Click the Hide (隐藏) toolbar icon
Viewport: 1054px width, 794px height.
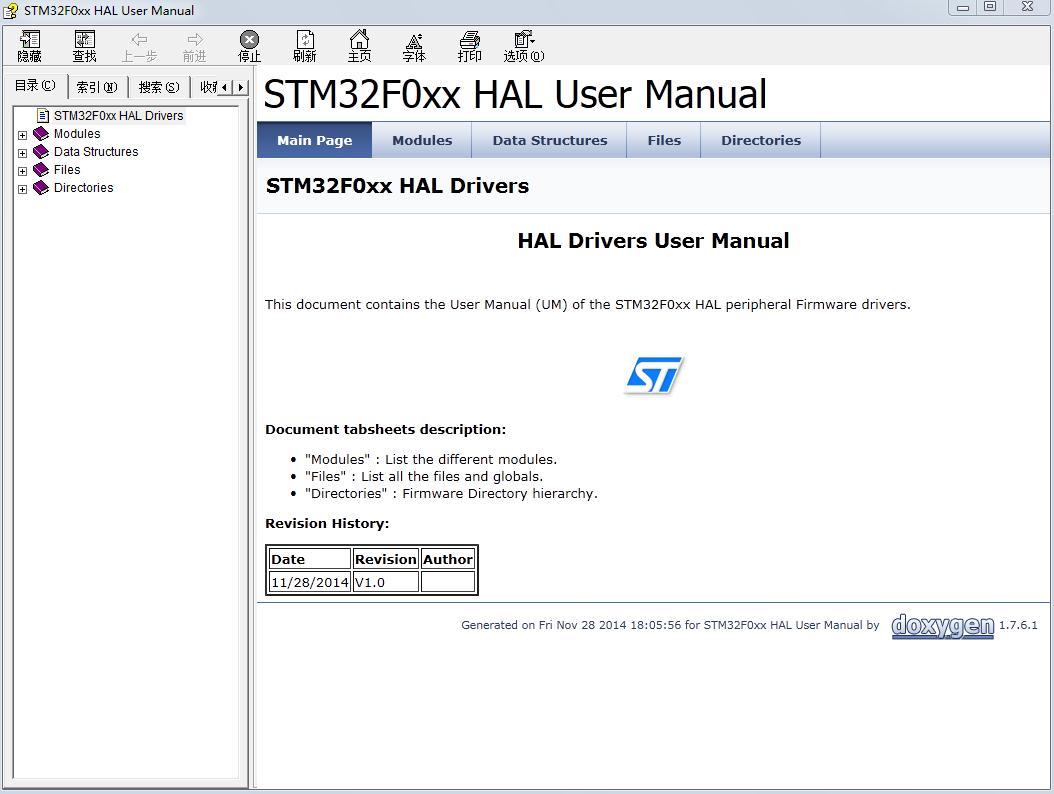(29, 46)
